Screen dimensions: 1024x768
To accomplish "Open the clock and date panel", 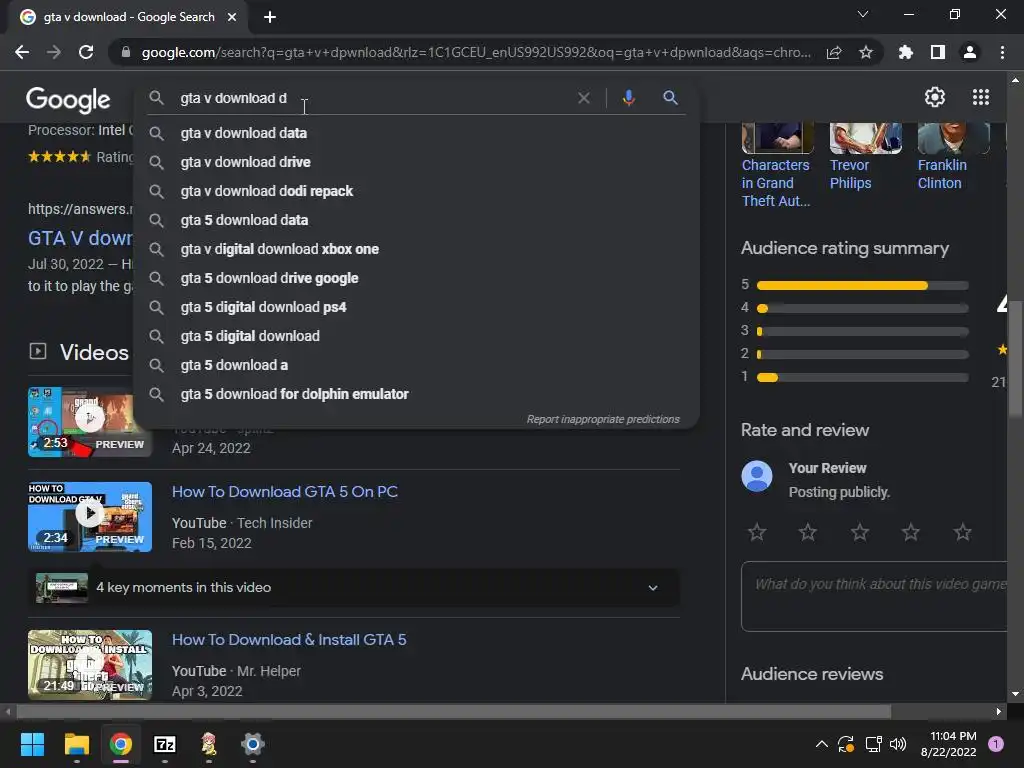I will click(x=949, y=744).
